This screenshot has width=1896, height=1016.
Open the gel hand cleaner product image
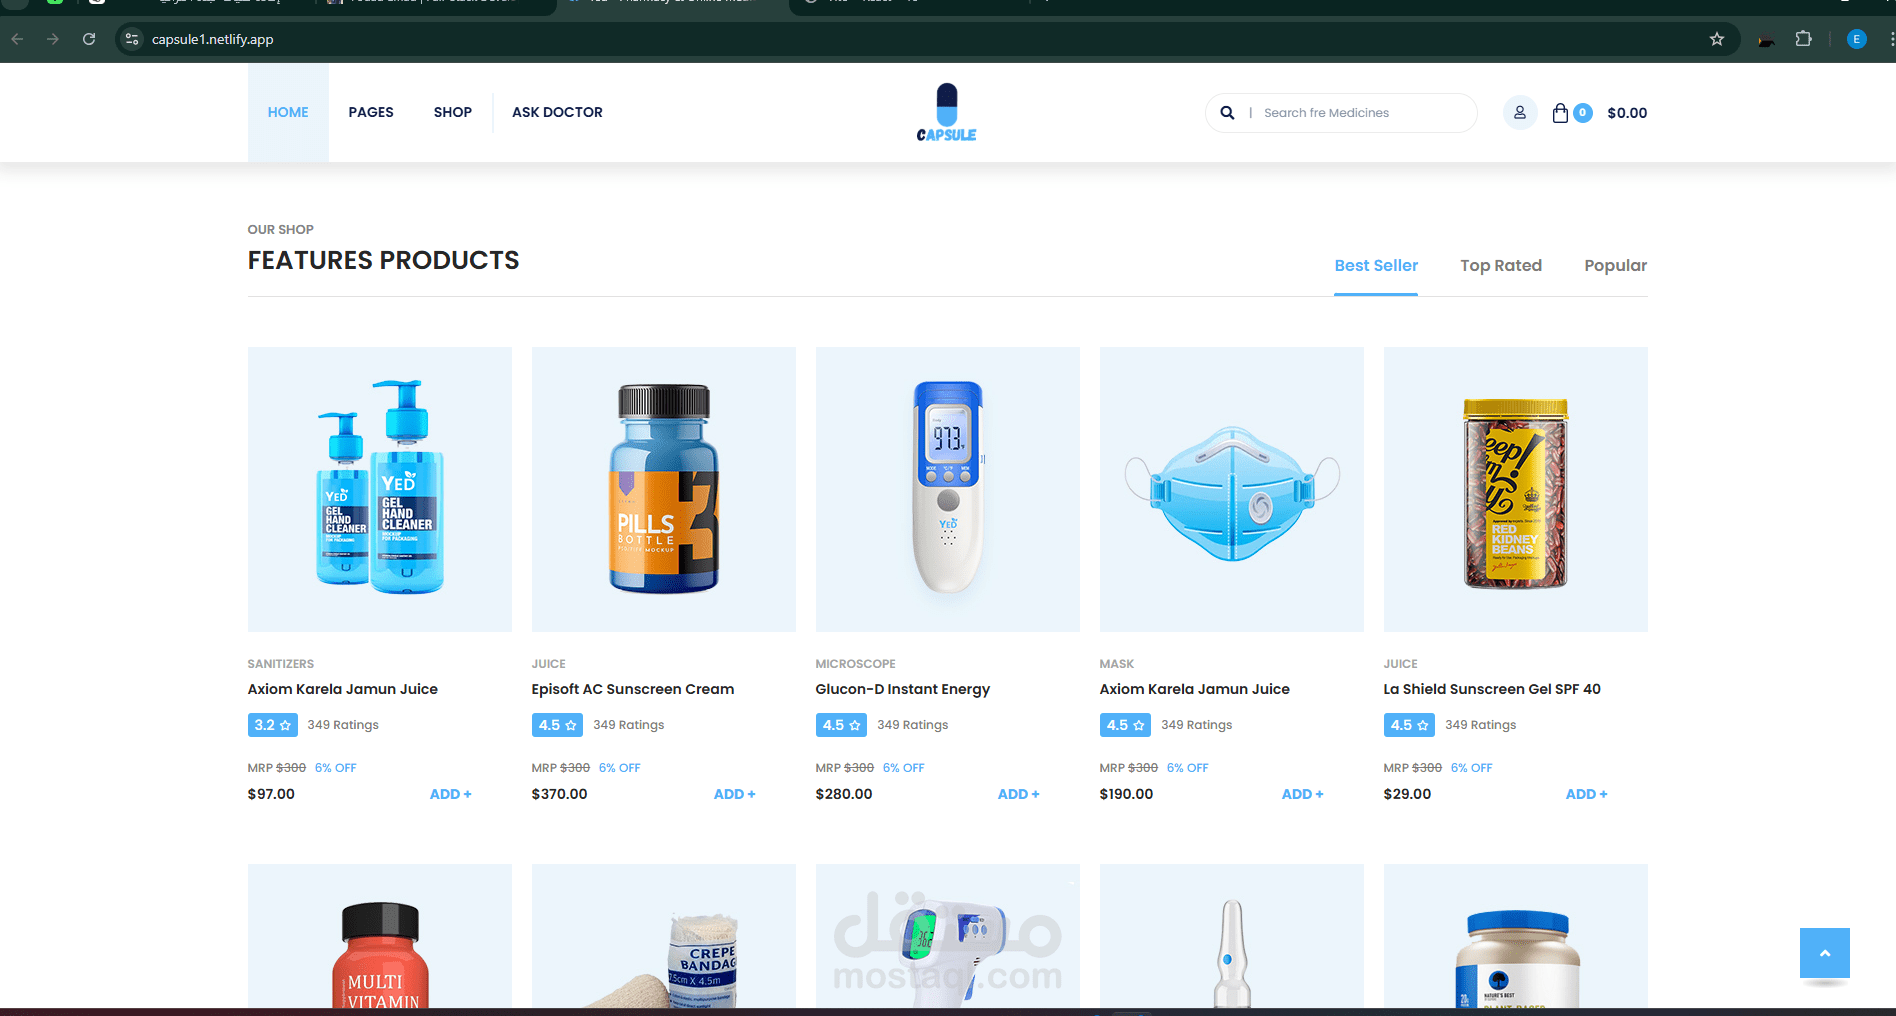[380, 489]
